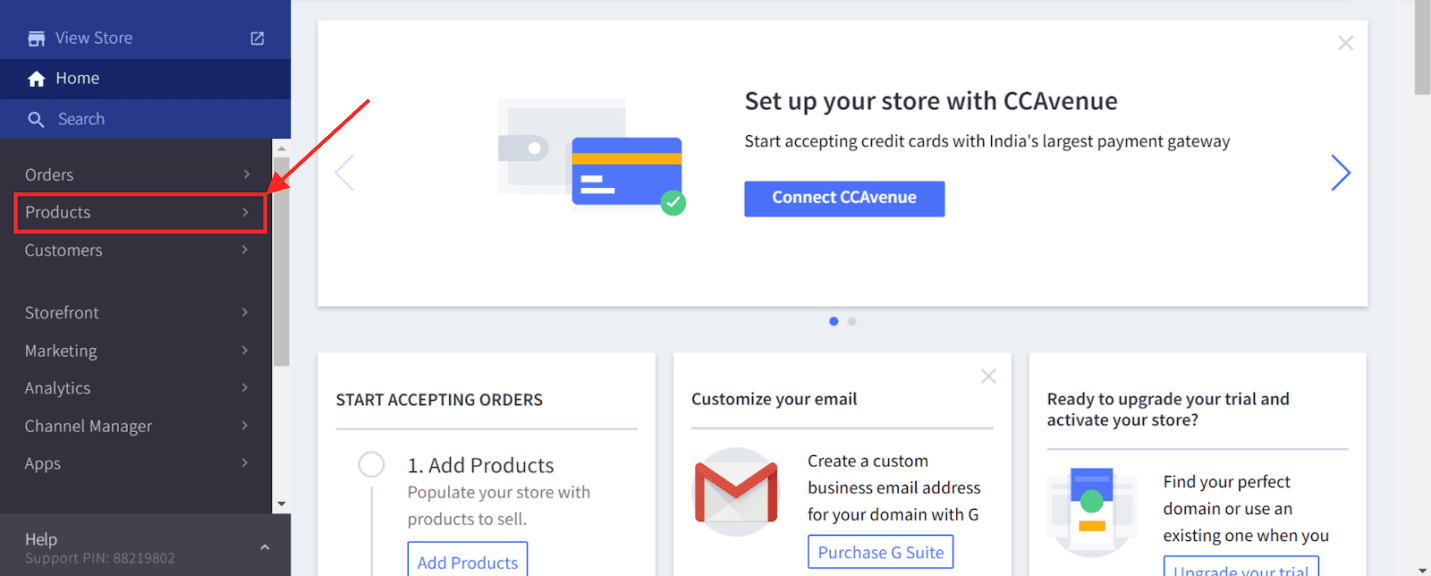This screenshot has width=1431, height=576.
Task: Click the View Store link
Action: (94, 38)
